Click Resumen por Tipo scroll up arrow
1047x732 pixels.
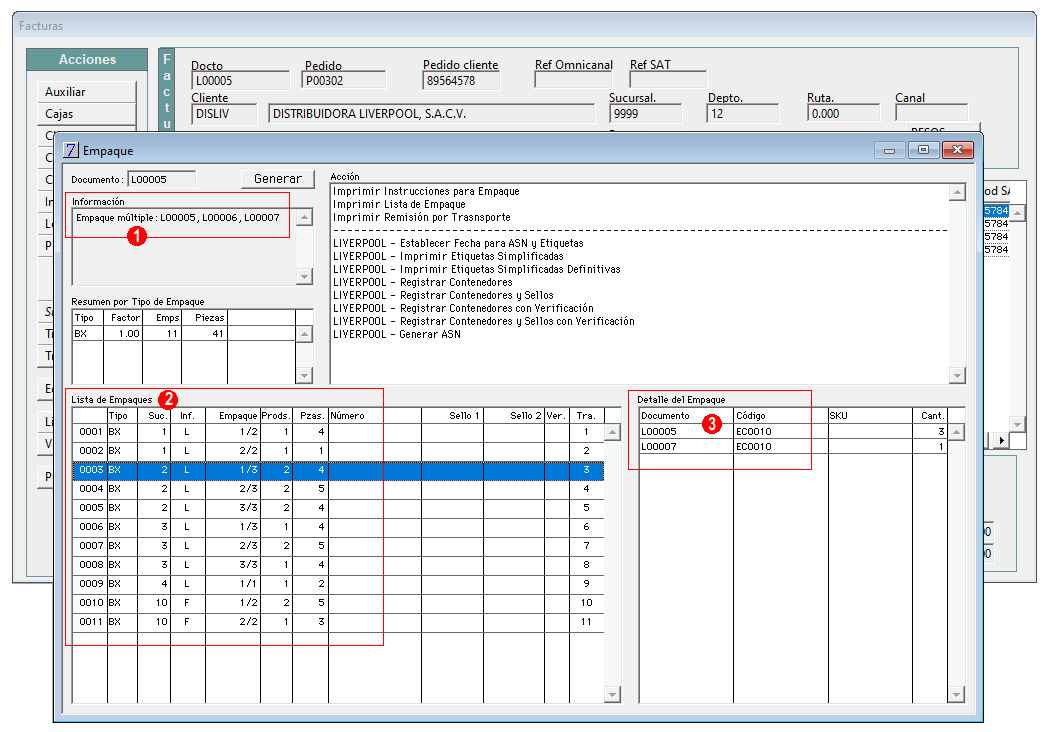coord(304,334)
